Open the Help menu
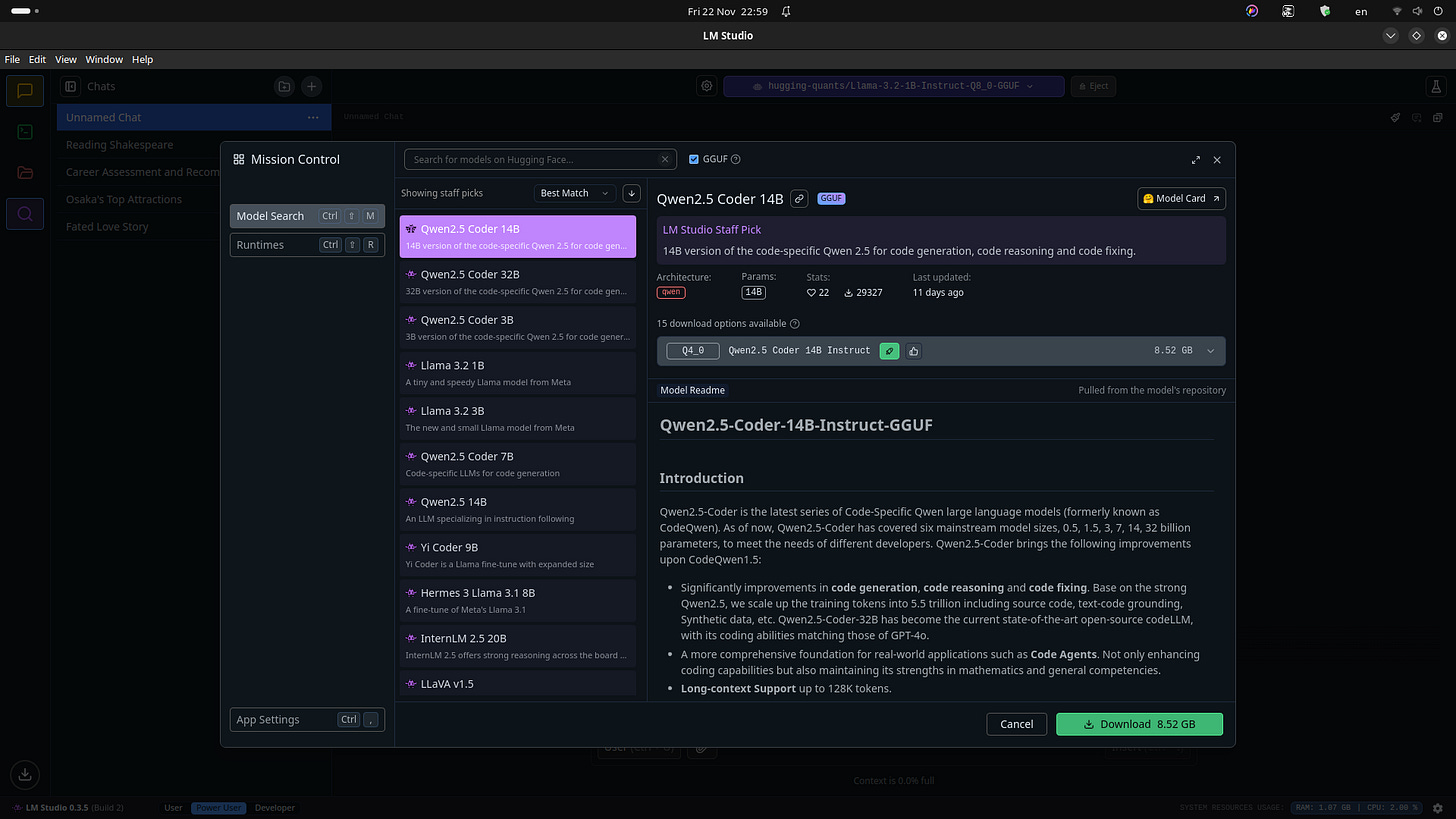This screenshot has width=1456, height=819. 143,60
